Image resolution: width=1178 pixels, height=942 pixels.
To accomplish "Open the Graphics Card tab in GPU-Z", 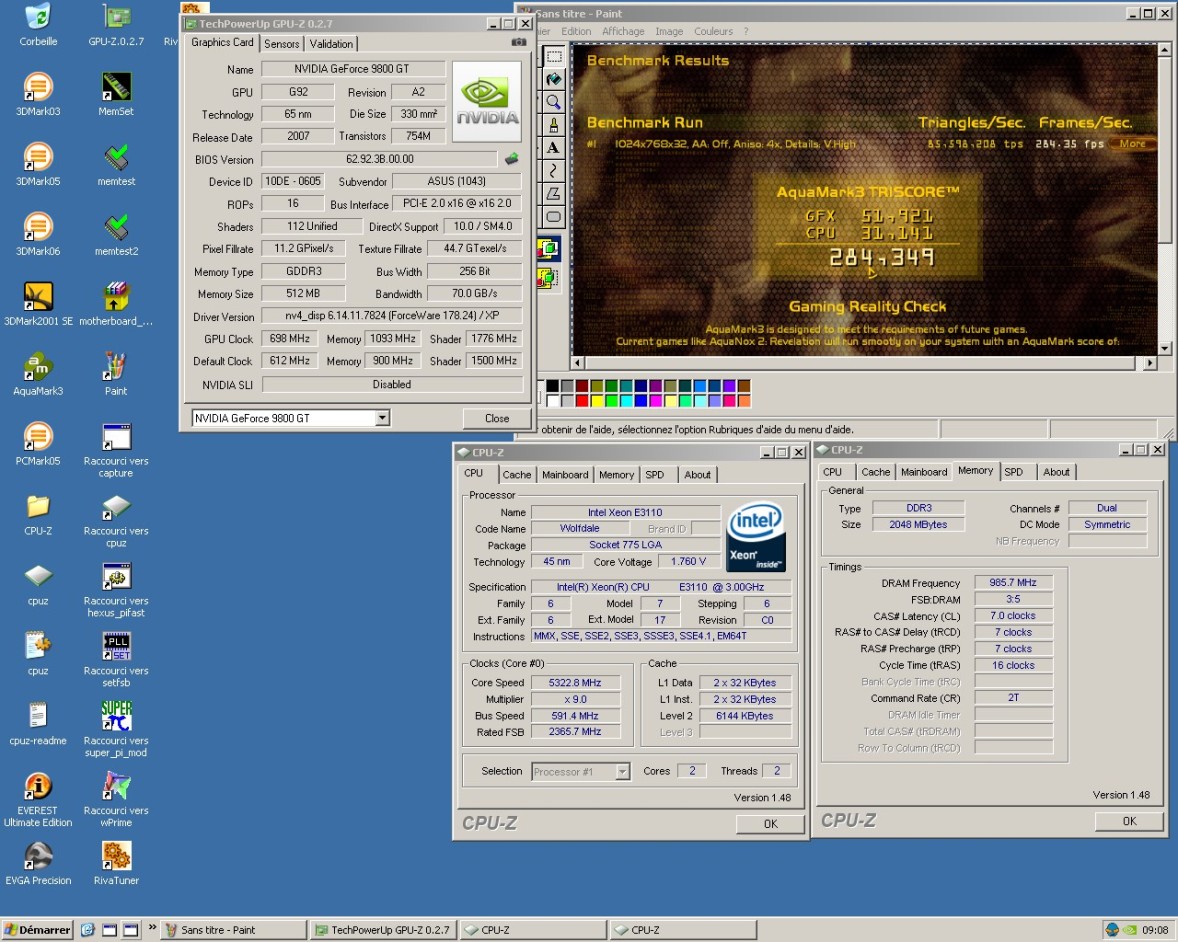I will pyautogui.click(x=222, y=42).
